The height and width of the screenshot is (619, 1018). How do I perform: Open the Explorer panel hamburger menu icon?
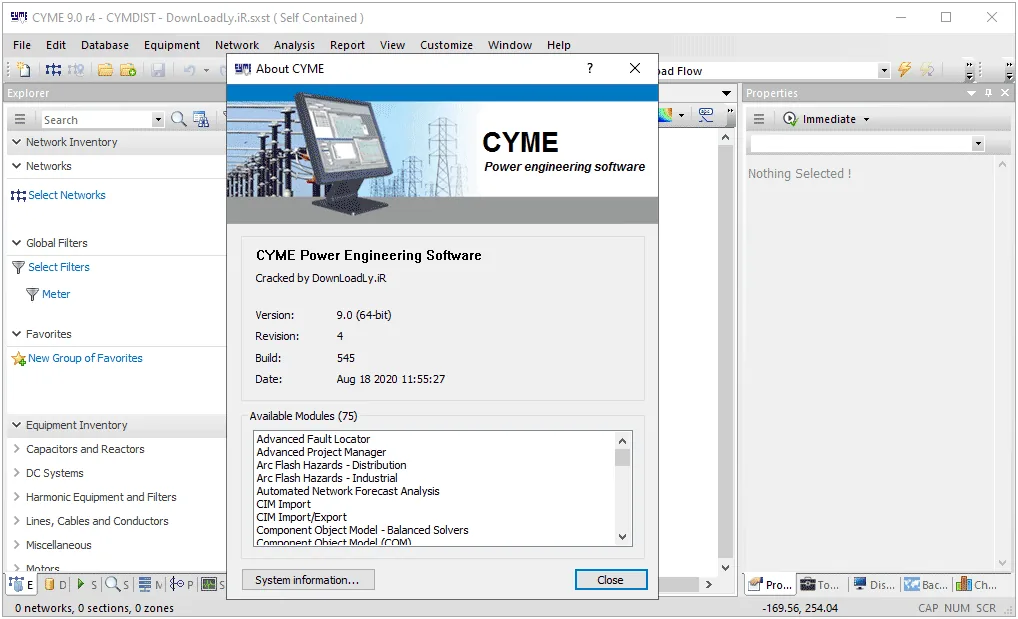20,120
